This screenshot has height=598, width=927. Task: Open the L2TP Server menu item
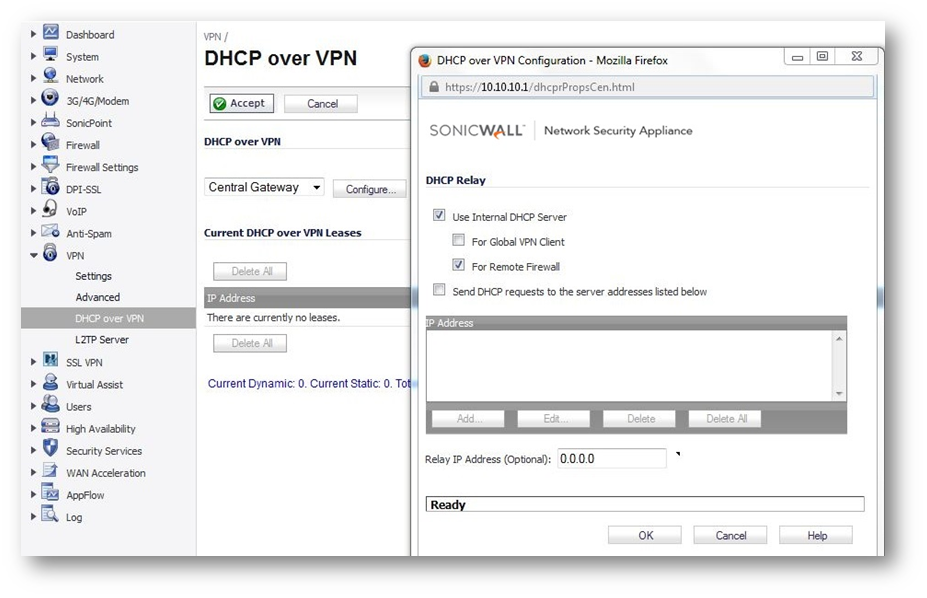102,340
